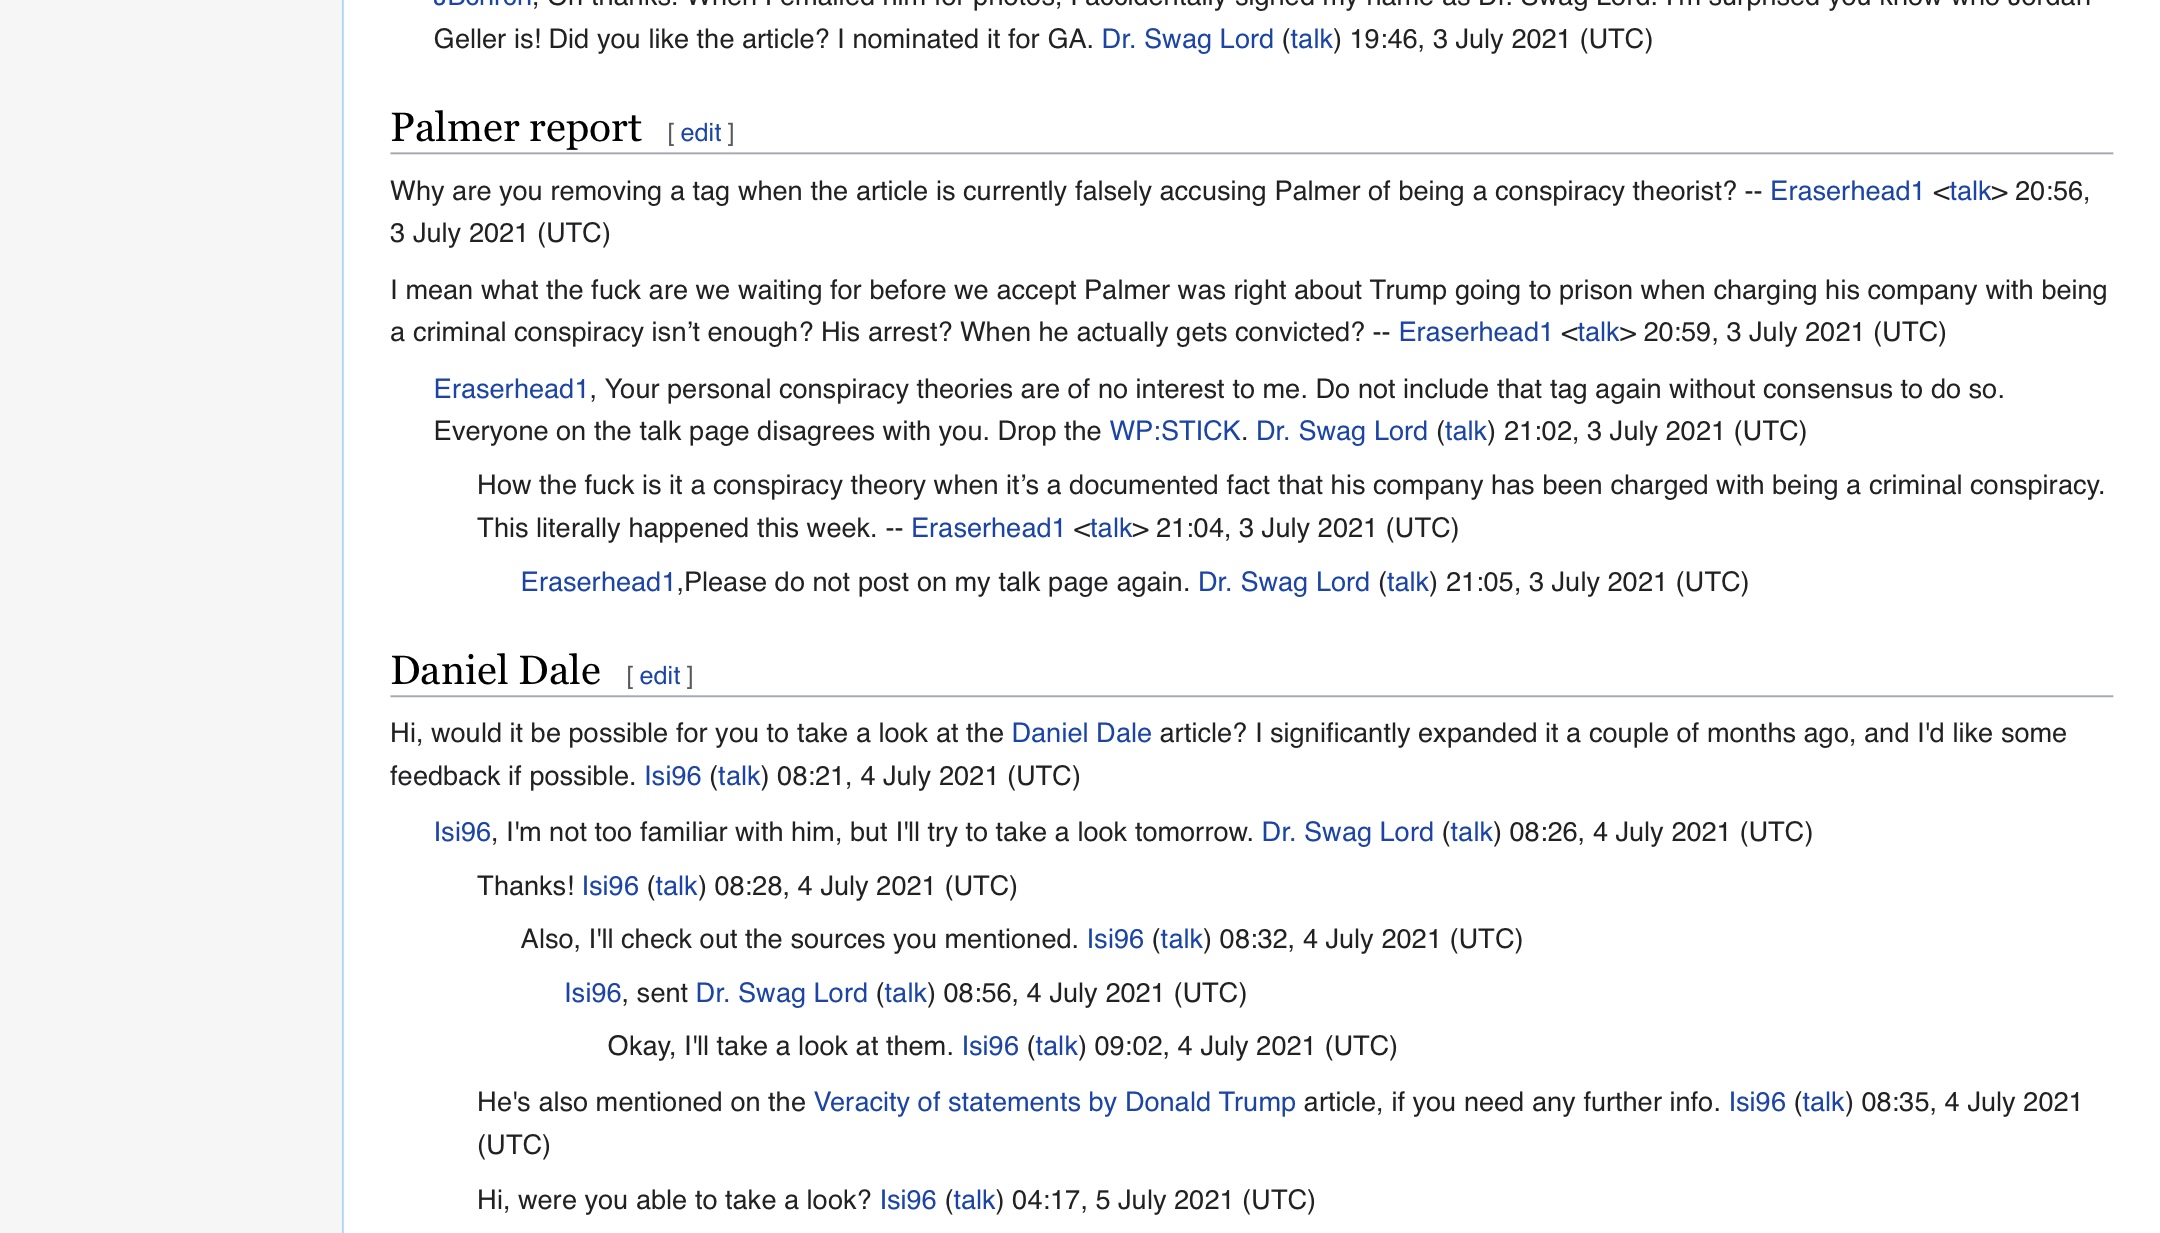2160x1233 pixels.
Task: Click the text 'Hi, were you able to take a look?'
Action: click(x=674, y=1200)
